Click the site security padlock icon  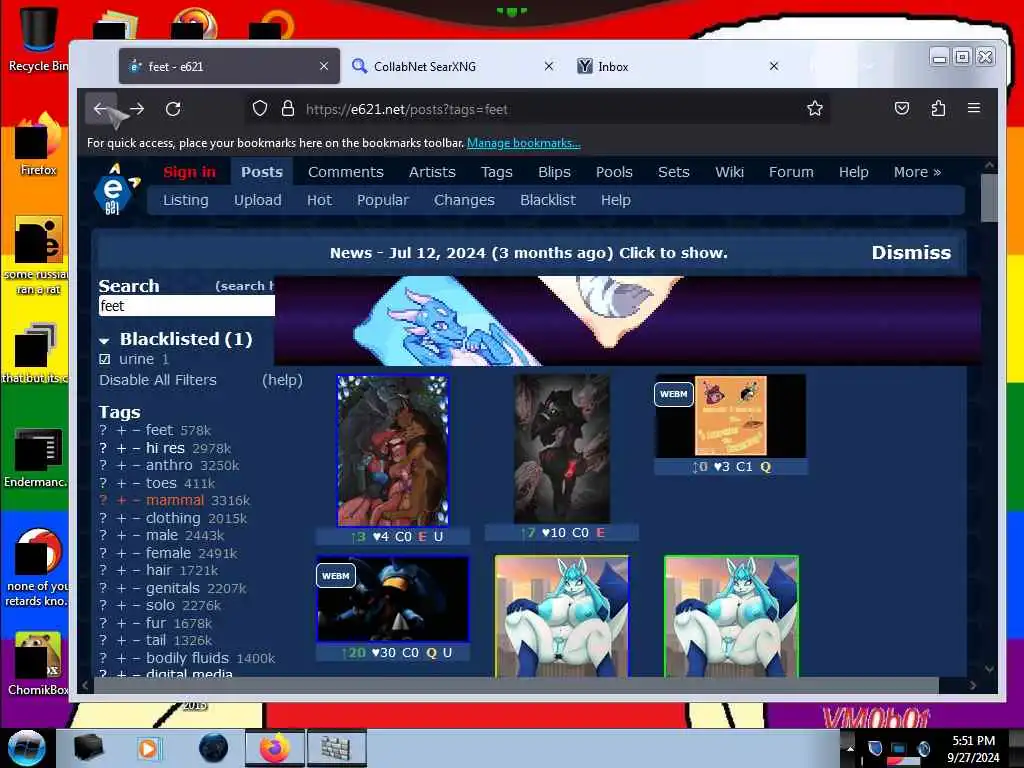[x=287, y=108]
